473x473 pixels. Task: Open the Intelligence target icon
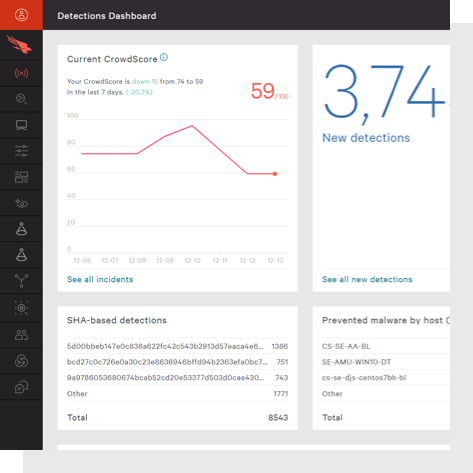21,308
